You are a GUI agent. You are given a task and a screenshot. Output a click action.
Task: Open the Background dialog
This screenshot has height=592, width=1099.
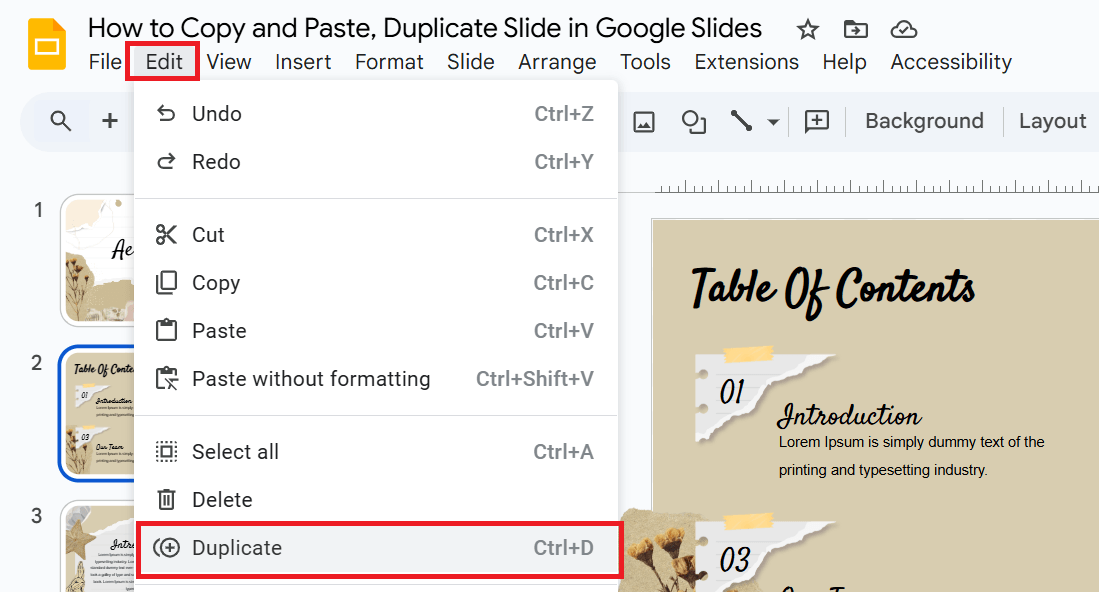click(x=923, y=120)
